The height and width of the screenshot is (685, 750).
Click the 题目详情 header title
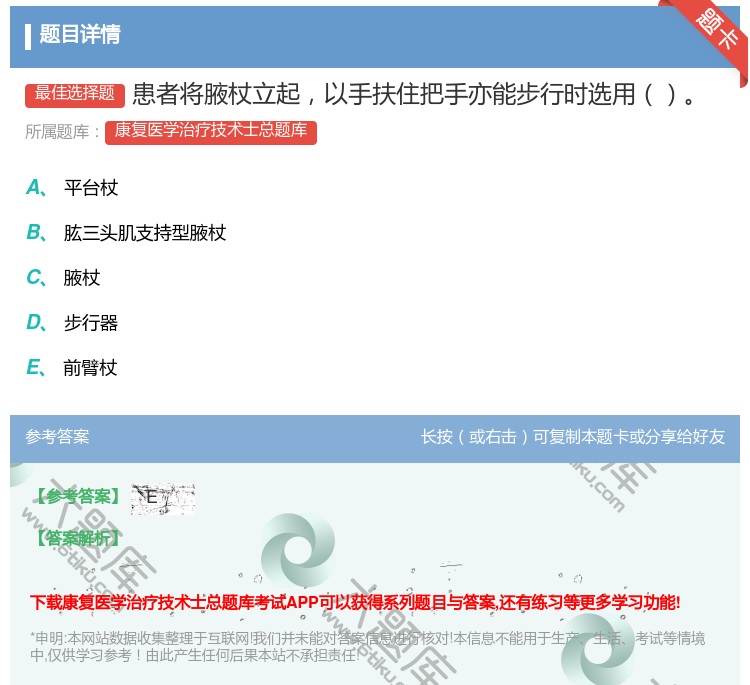pyautogui.click(x=80, y=34)
